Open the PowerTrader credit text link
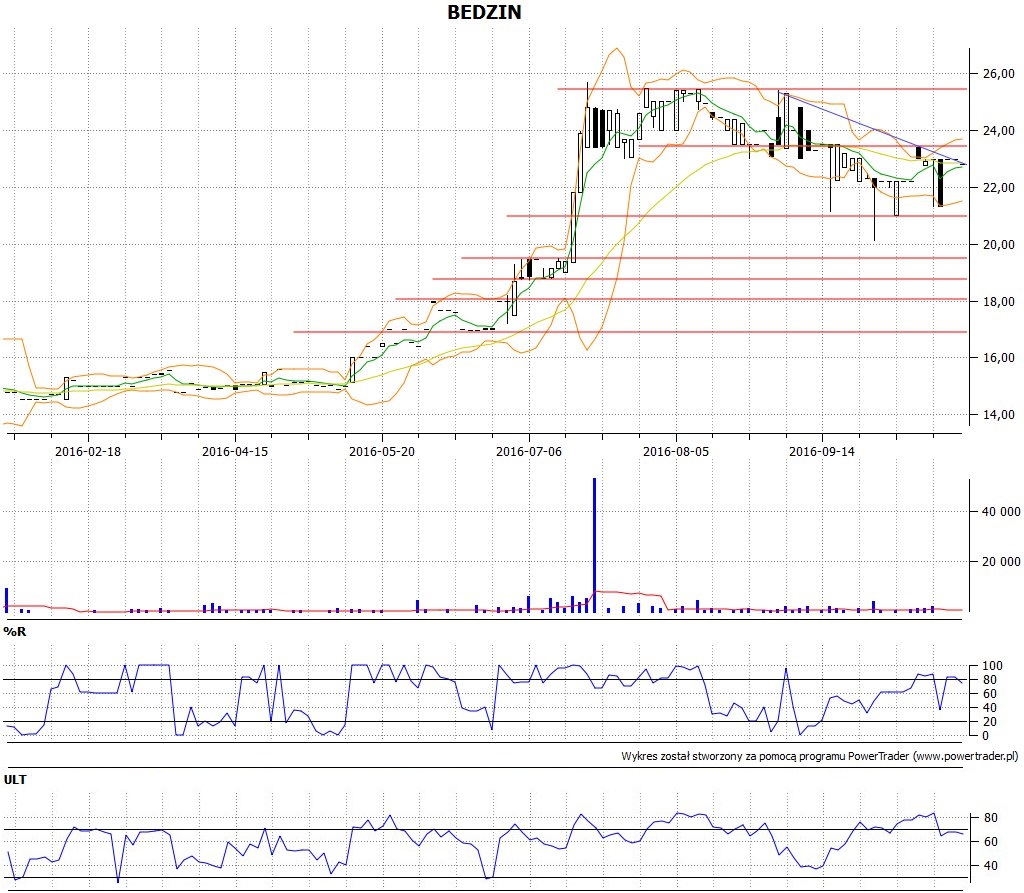1024x893 pixels. point(820,756)
